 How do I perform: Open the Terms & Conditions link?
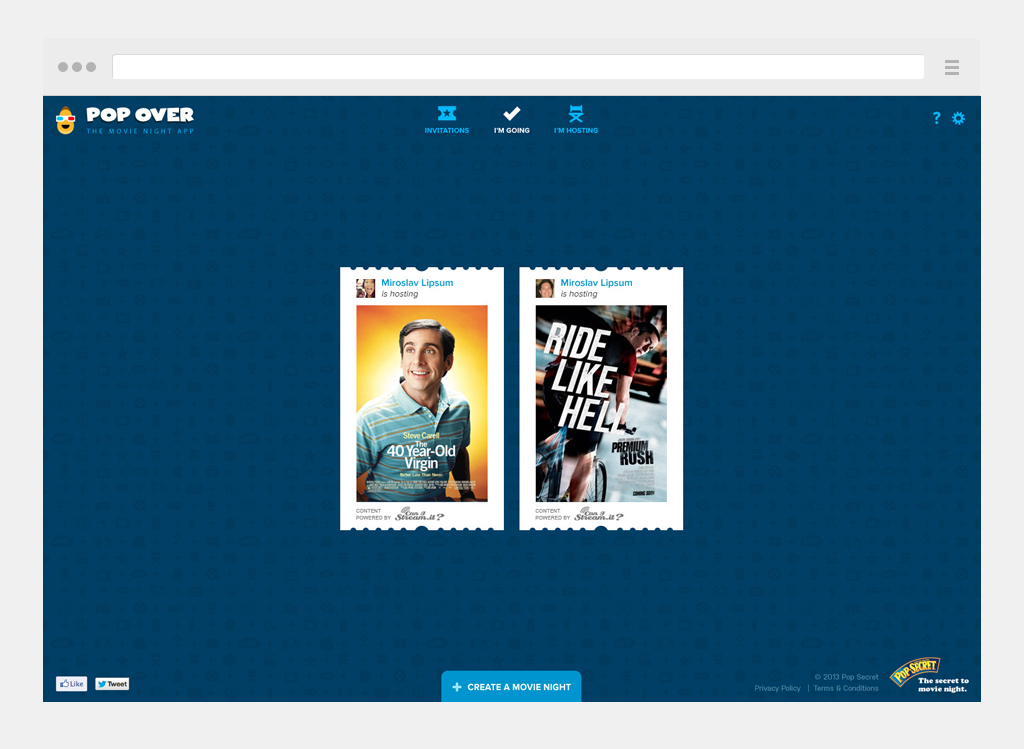tap(846, 688)
